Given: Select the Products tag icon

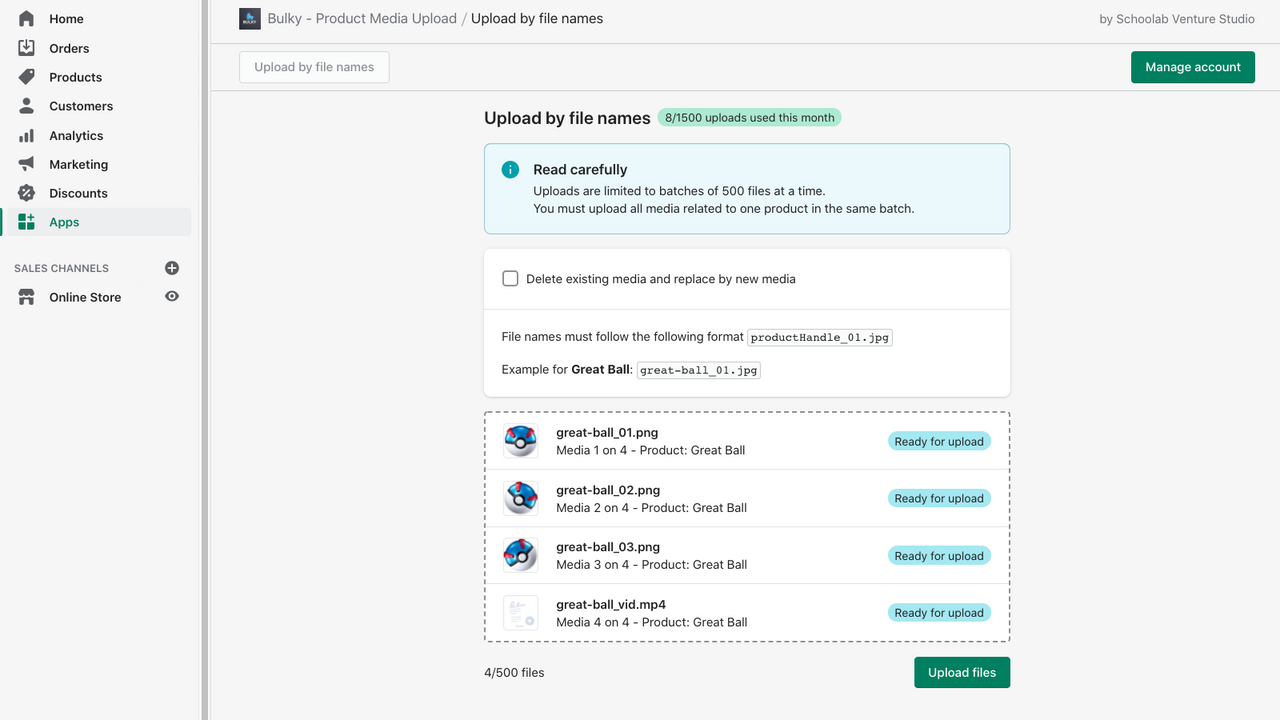Looking at the screenshot, I should (25, 77).
